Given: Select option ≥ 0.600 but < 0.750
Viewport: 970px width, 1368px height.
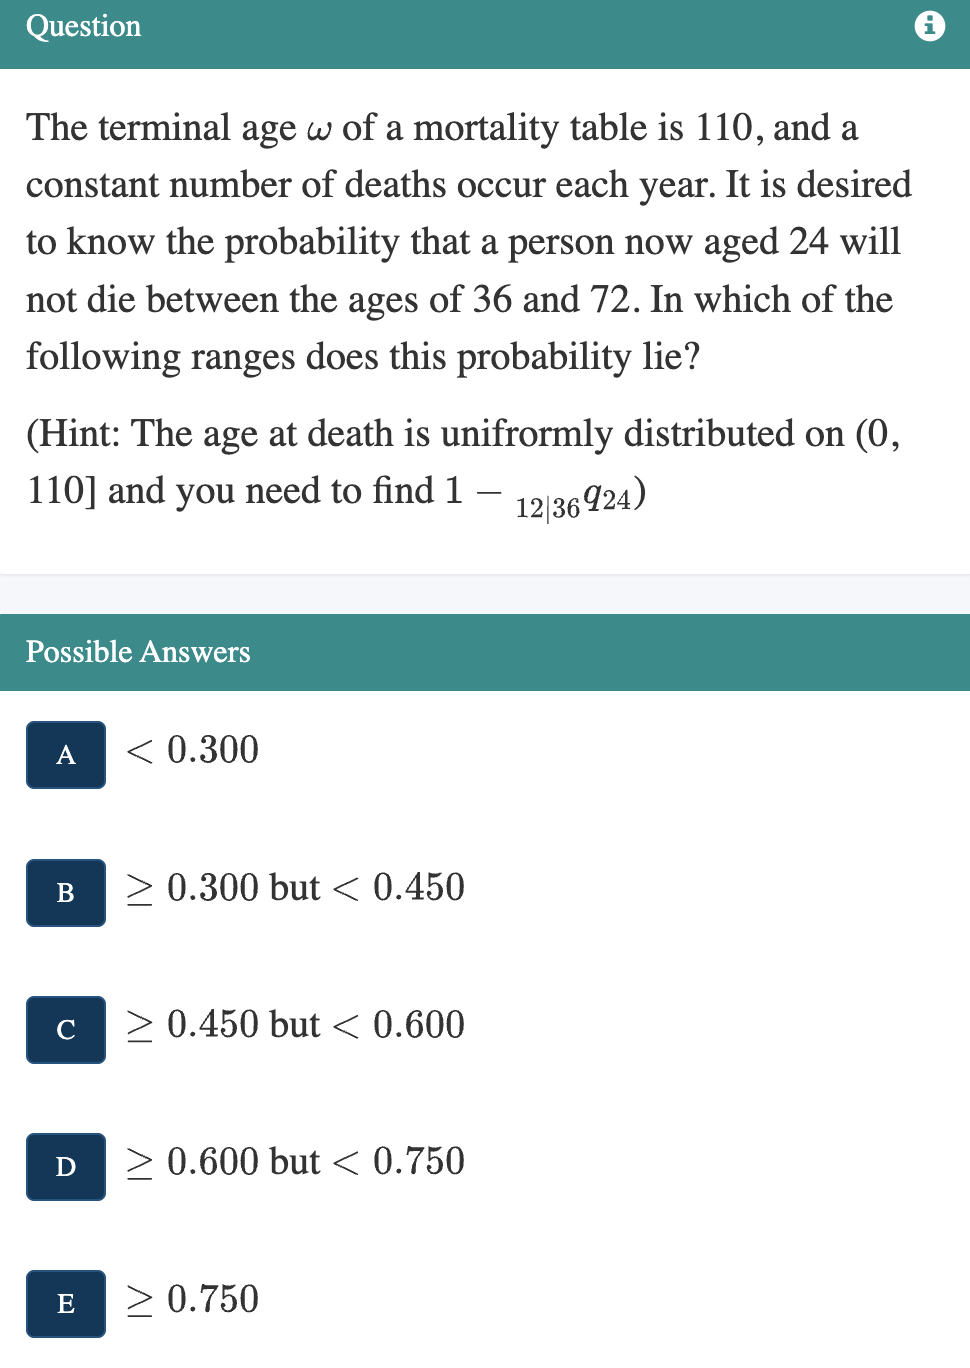Looking at the screenshot, I should click(x=293, y=1163).
